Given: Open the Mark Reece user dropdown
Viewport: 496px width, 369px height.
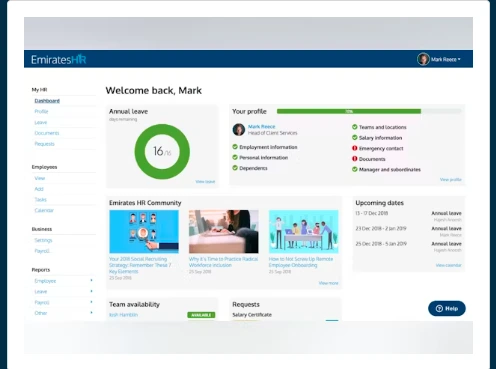Looking at the screenshot, I should pos(446,59).
